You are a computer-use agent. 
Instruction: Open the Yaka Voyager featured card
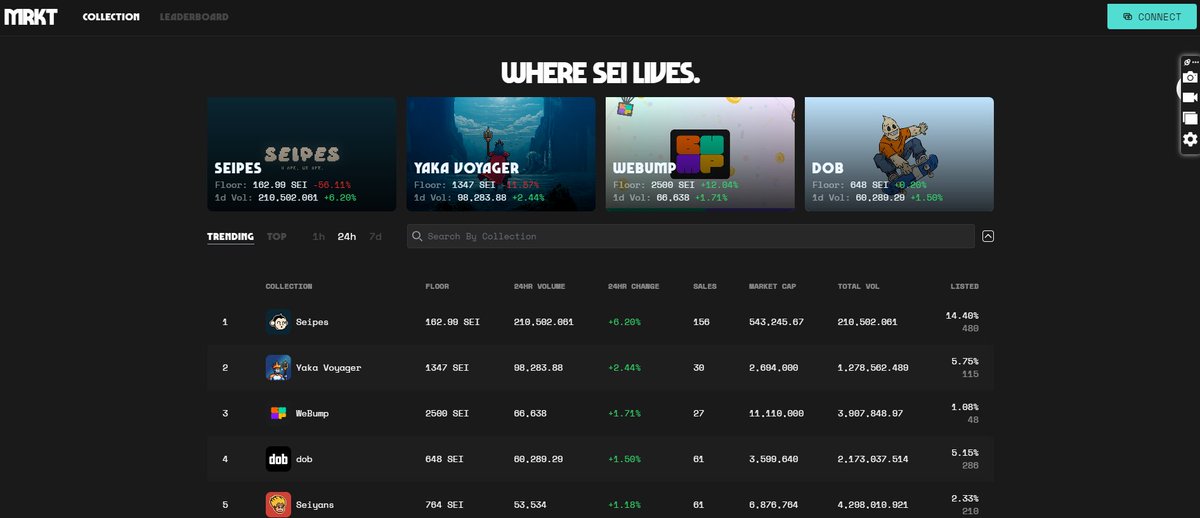(x=500, y=154)
